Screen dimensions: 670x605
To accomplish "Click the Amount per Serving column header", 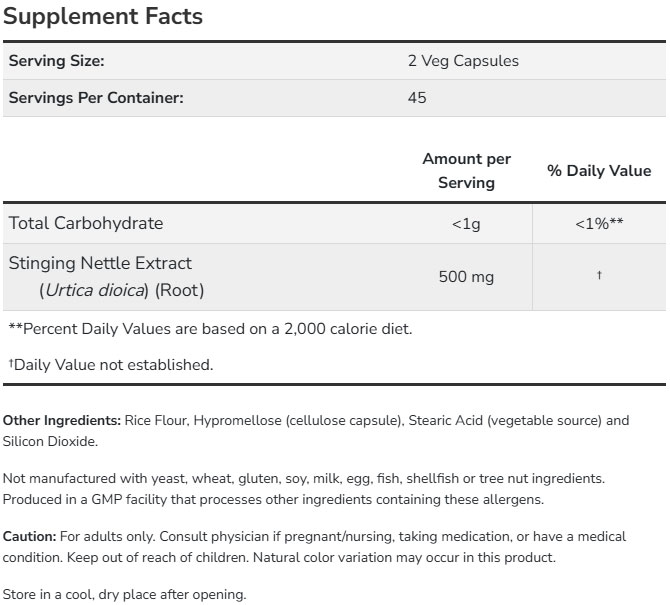I will pos(466,171).
